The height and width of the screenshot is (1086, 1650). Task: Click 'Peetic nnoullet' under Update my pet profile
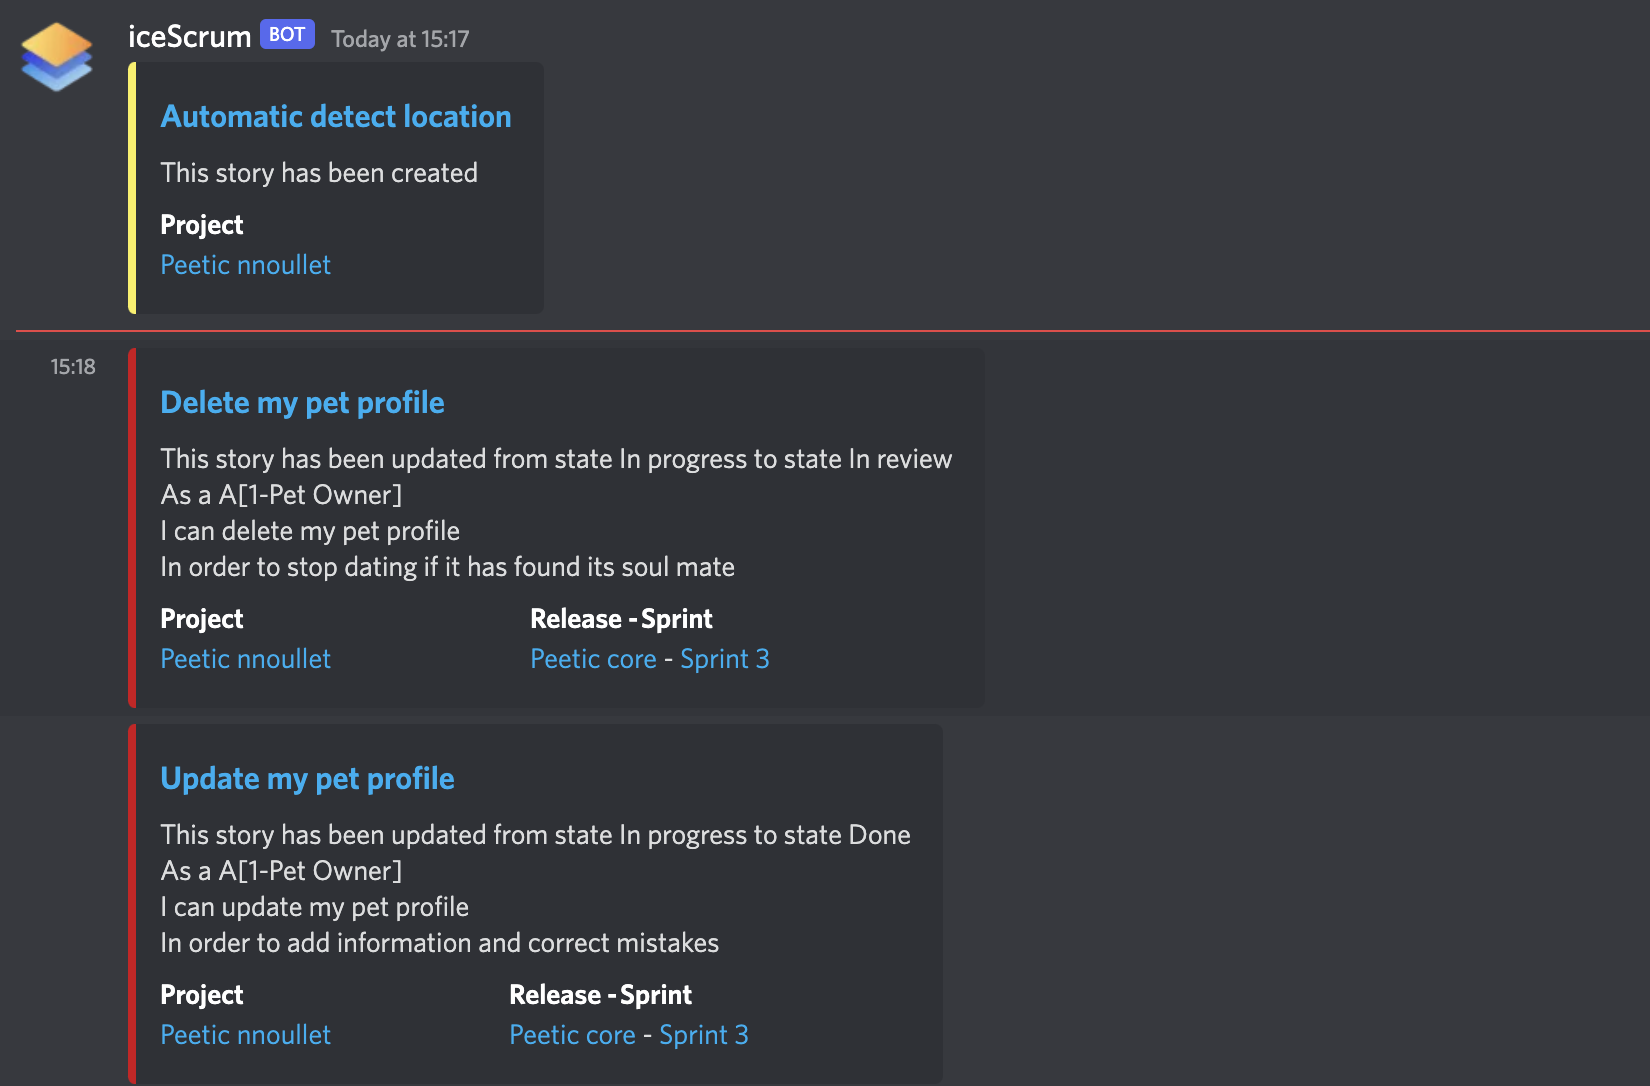point(245,1034)
